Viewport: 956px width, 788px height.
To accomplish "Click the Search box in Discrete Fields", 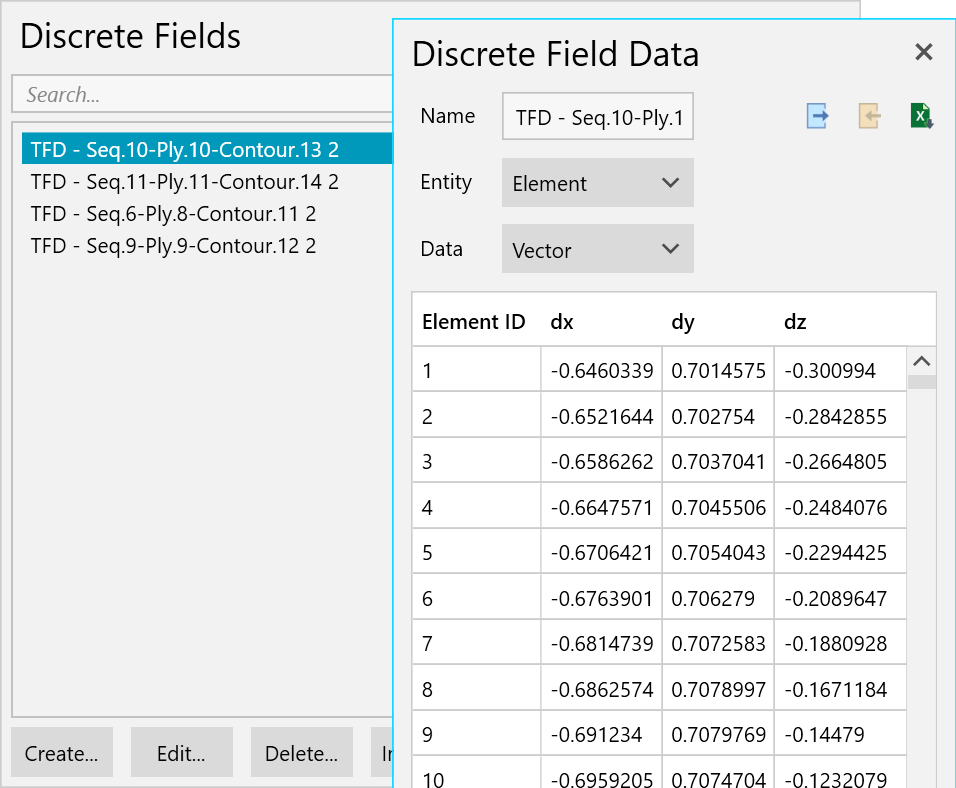I will point(202,94).
